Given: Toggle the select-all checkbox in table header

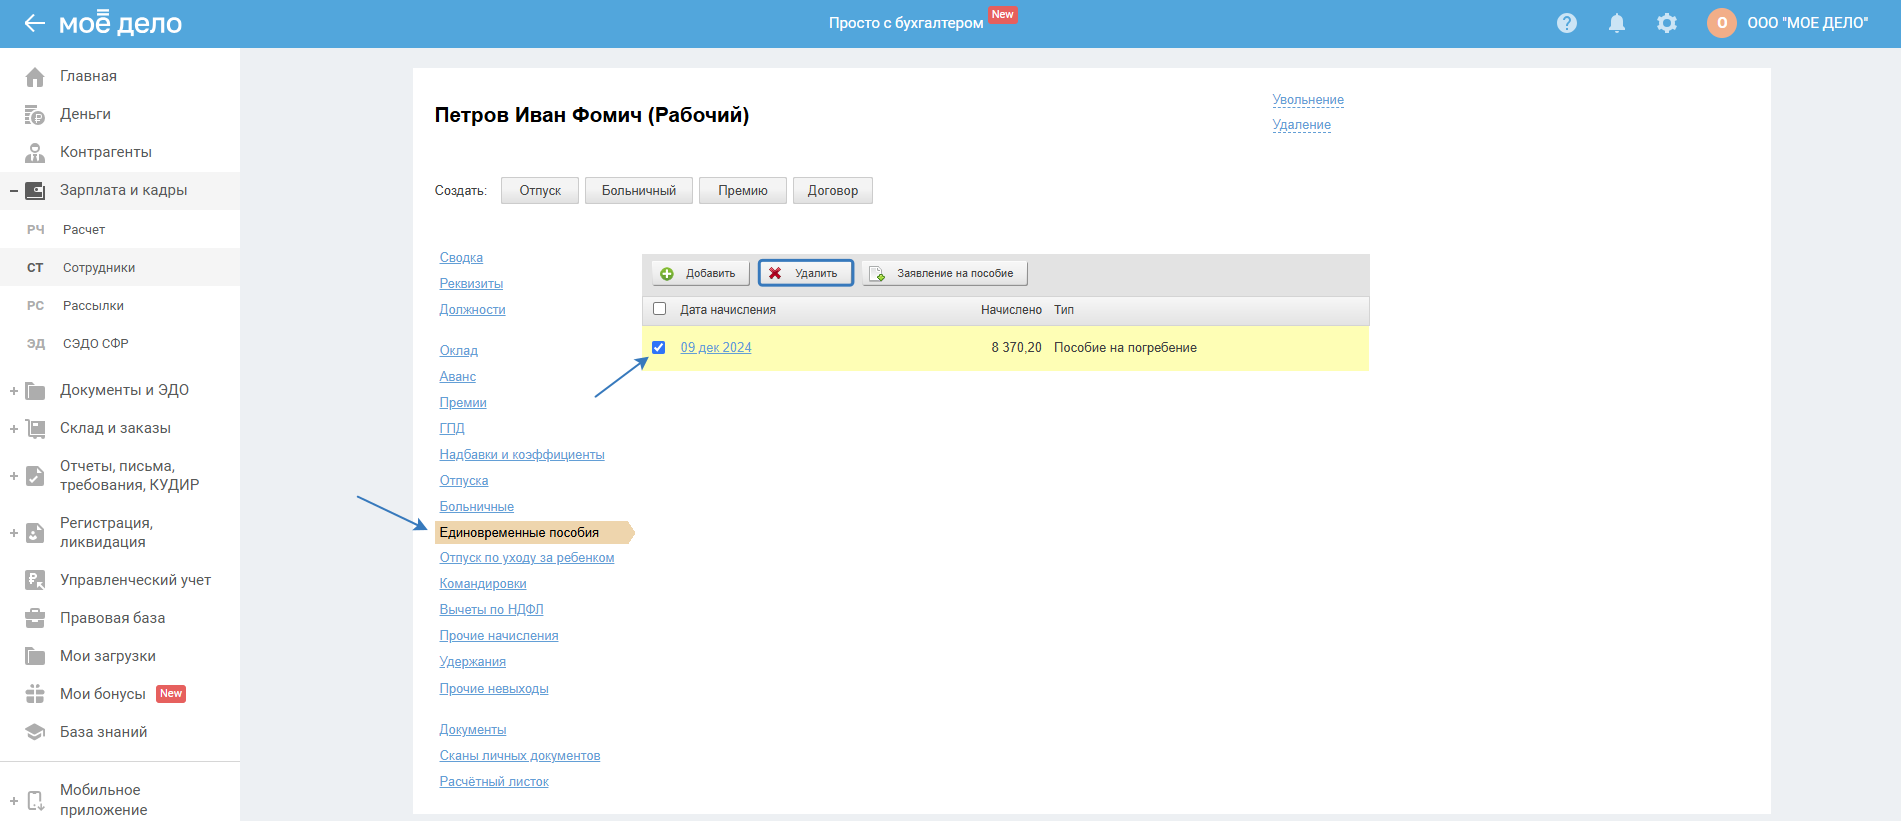Looking at the screenshot, I should [x=659, y=309].
